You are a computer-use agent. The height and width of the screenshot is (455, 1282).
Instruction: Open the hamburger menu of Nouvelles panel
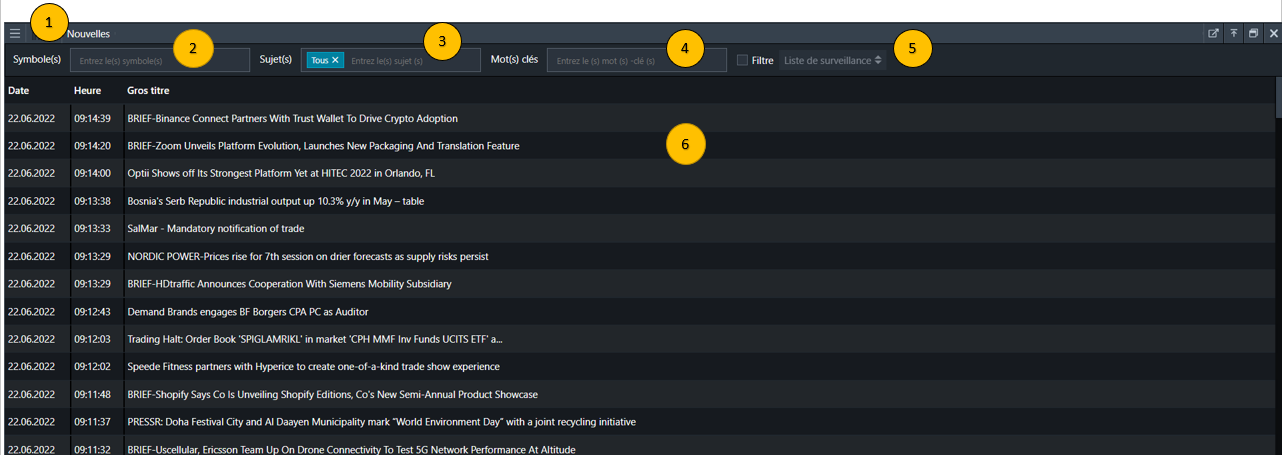click(14, 33)
